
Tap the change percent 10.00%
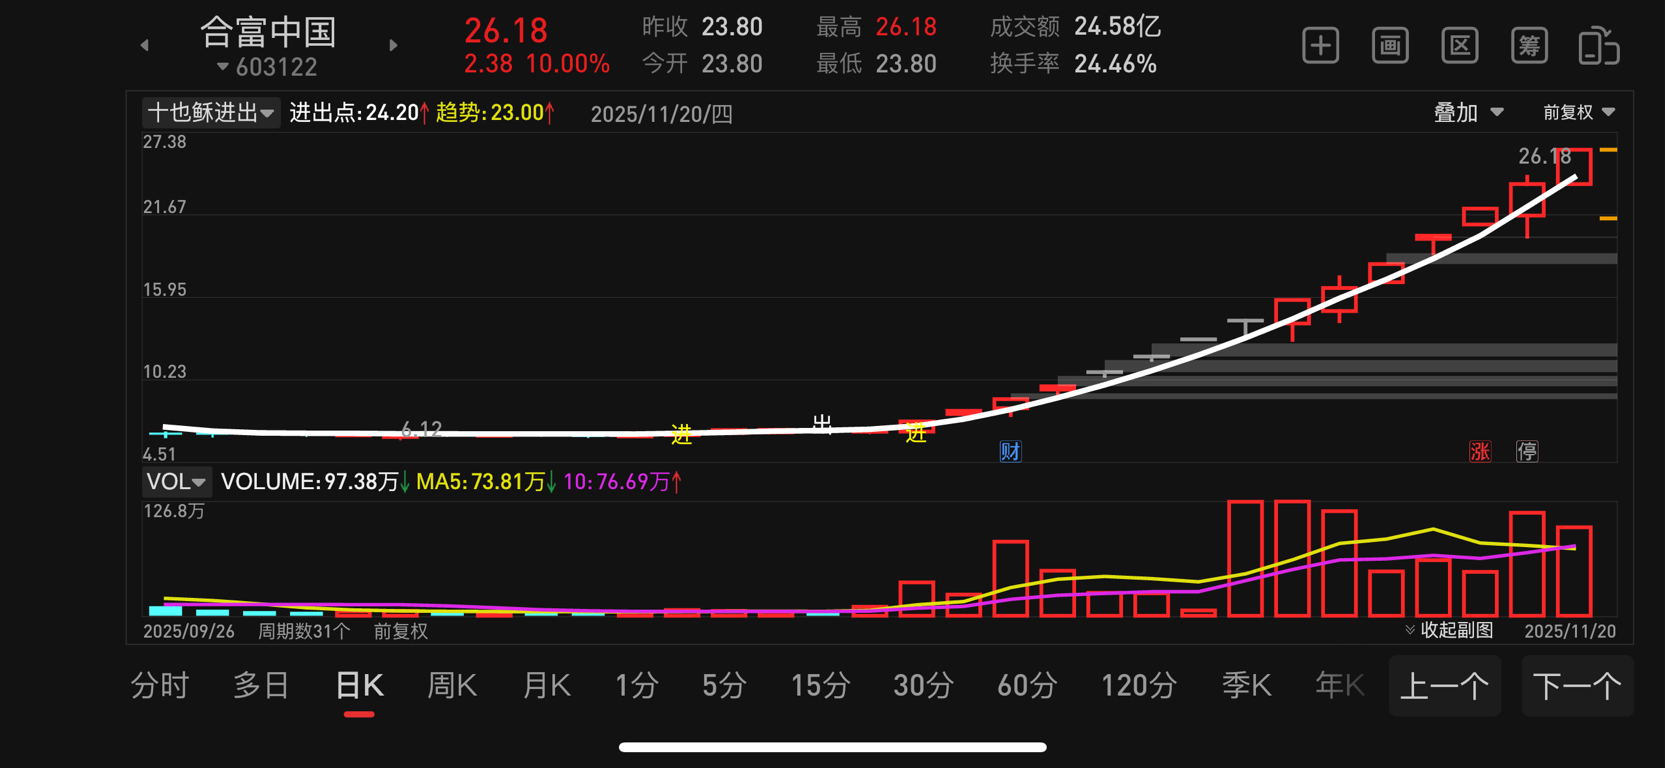[568, 64]
